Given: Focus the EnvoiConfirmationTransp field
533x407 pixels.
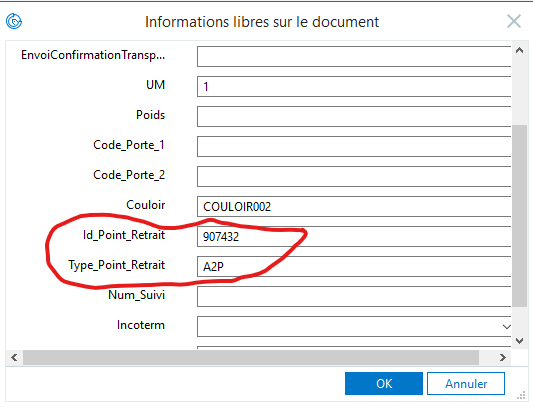Looking at the screenshot, I should pos(354,56).
